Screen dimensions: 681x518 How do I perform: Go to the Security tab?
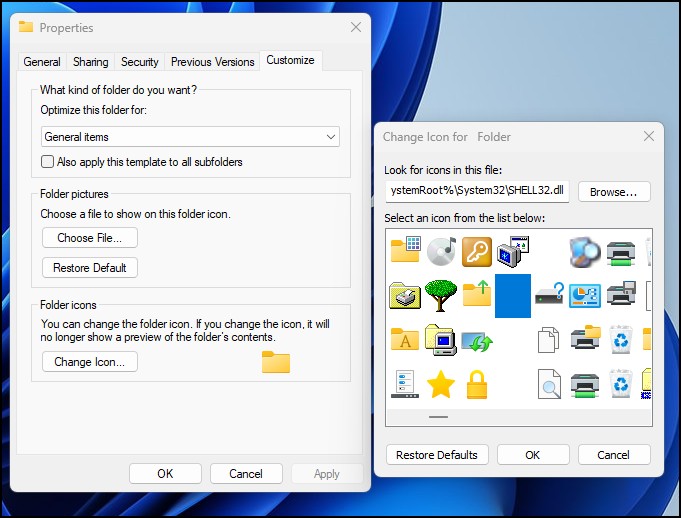140,62
